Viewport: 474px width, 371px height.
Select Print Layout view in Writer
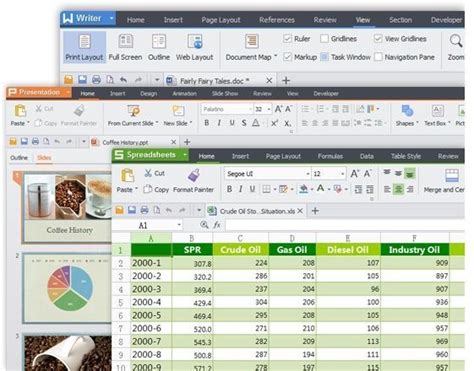[84, 47]
